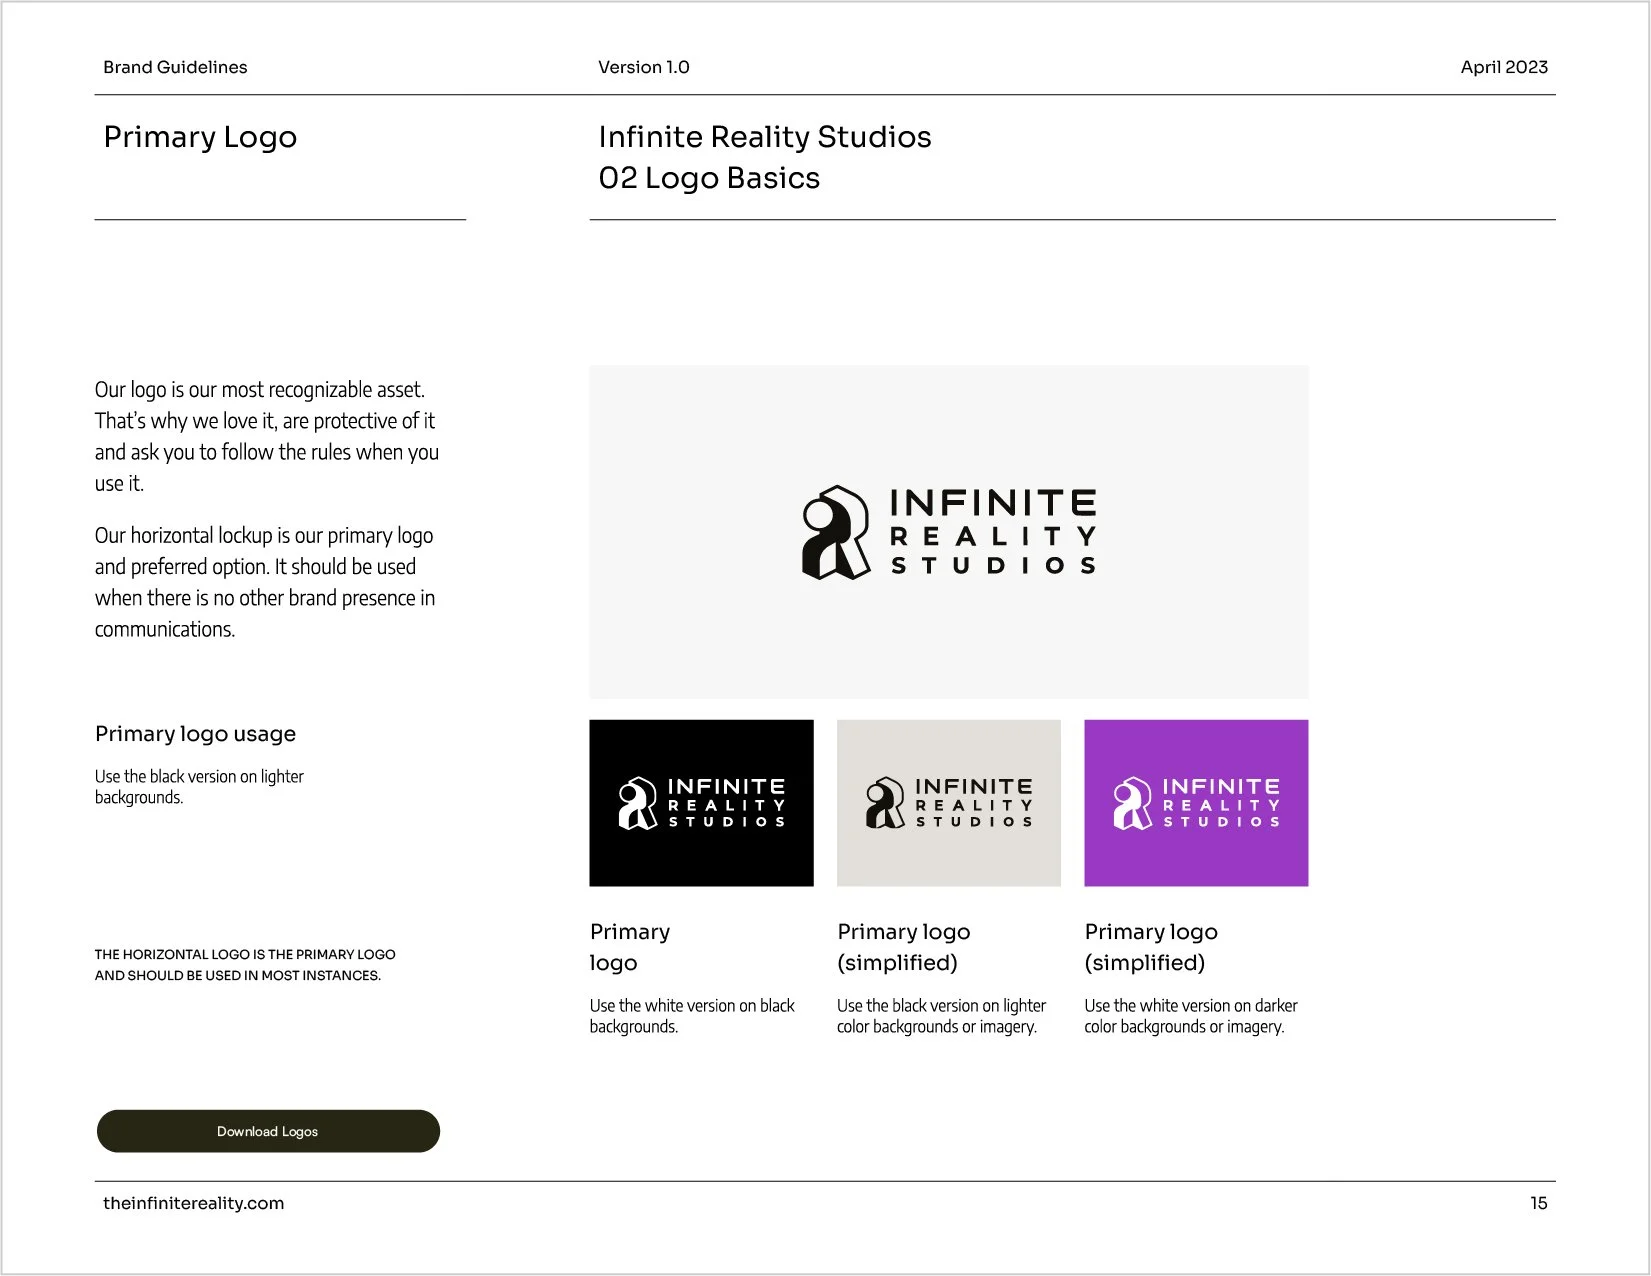Screen dimensions: 1651x1276
Task: Click 'Primary logo (simplified)' caption under purple tile
Action: [1151, 947]
